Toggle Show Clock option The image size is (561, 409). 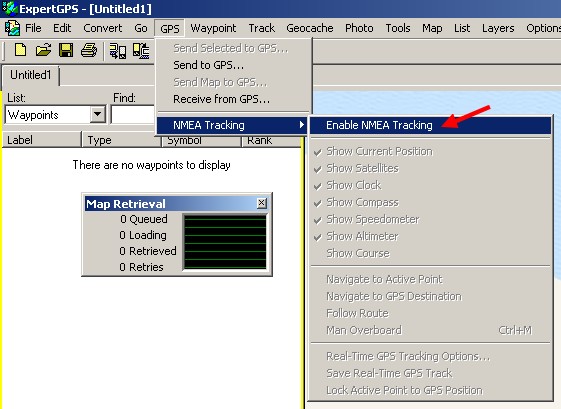pyautogui.click(x=430, y=185)
